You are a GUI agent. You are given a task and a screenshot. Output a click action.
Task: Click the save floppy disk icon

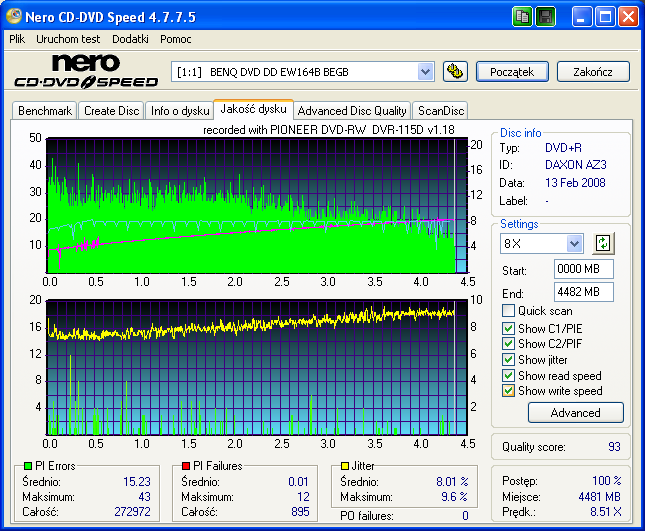click(x=545, y=17)
